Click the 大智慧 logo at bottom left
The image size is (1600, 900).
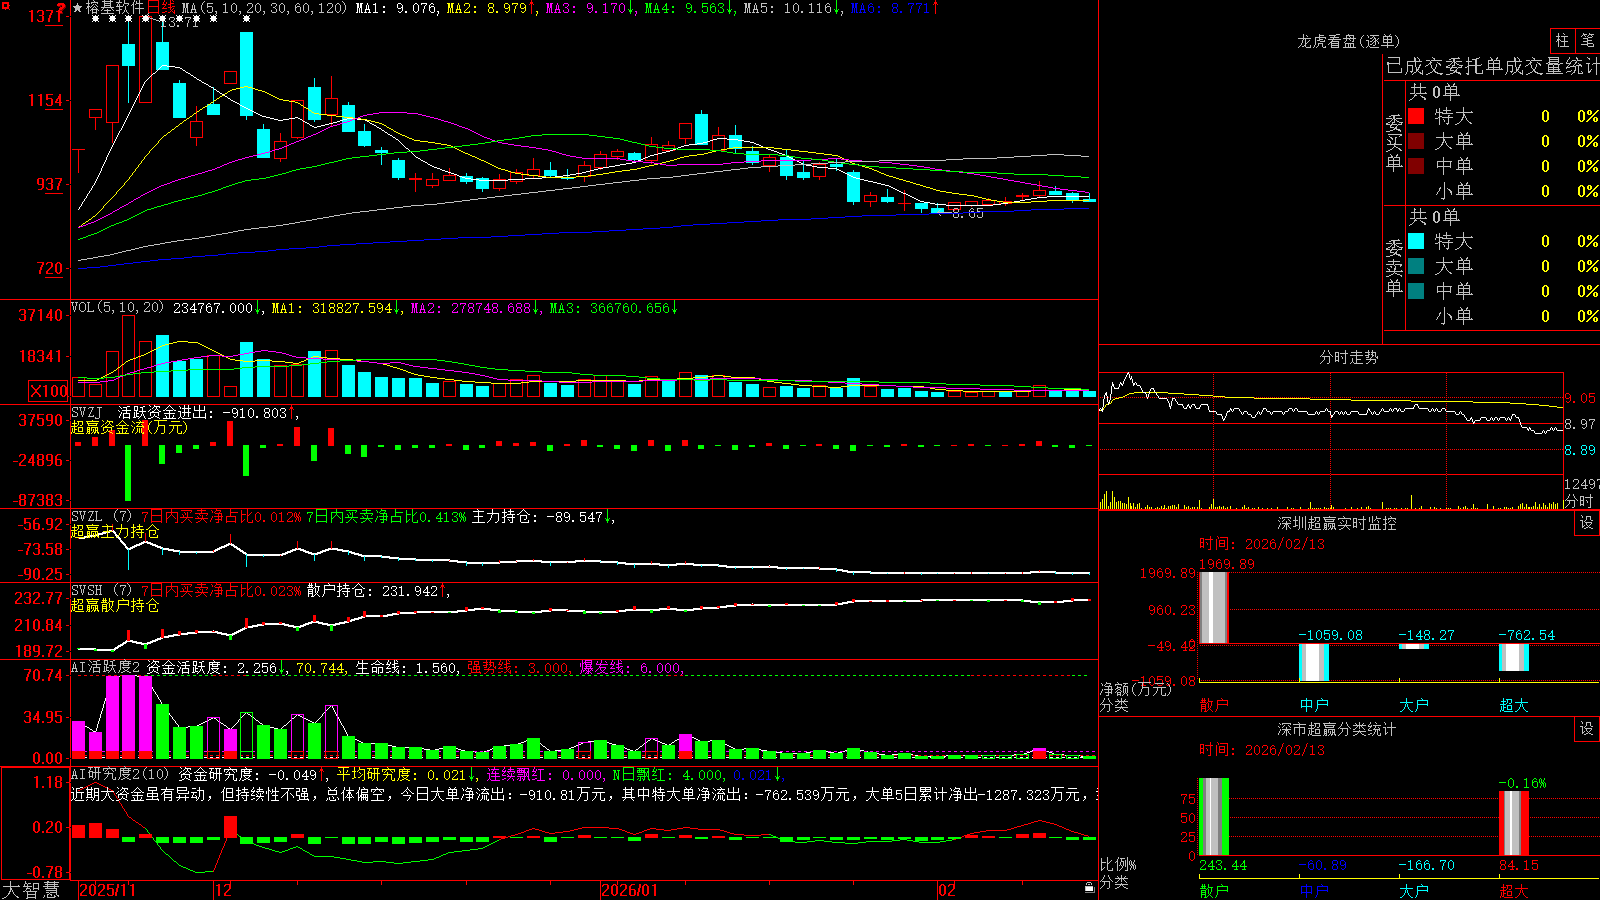click(x=31, y=890)
